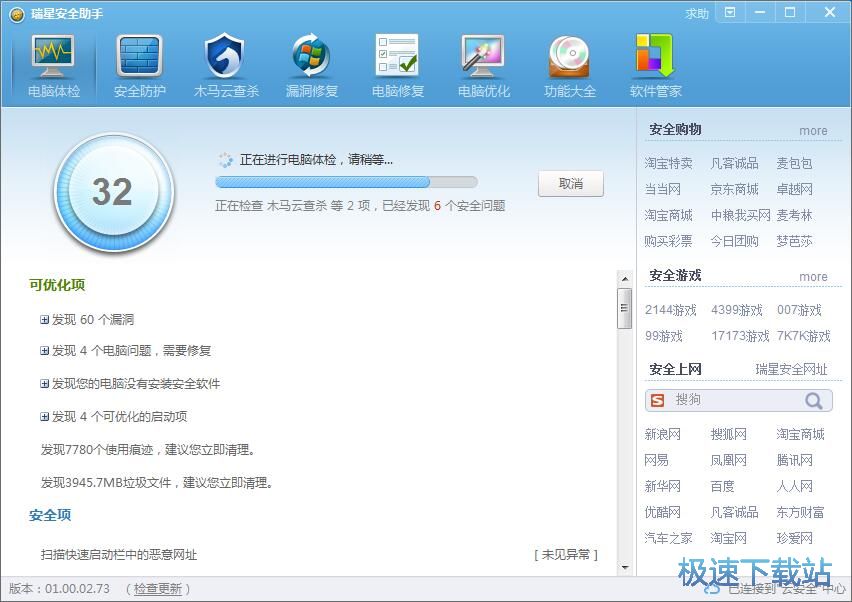The width and height of the screenshot is (852, 602).
Task: Select 发现3945.7MB垃圾文件 text row
Action: coord(156,483)
